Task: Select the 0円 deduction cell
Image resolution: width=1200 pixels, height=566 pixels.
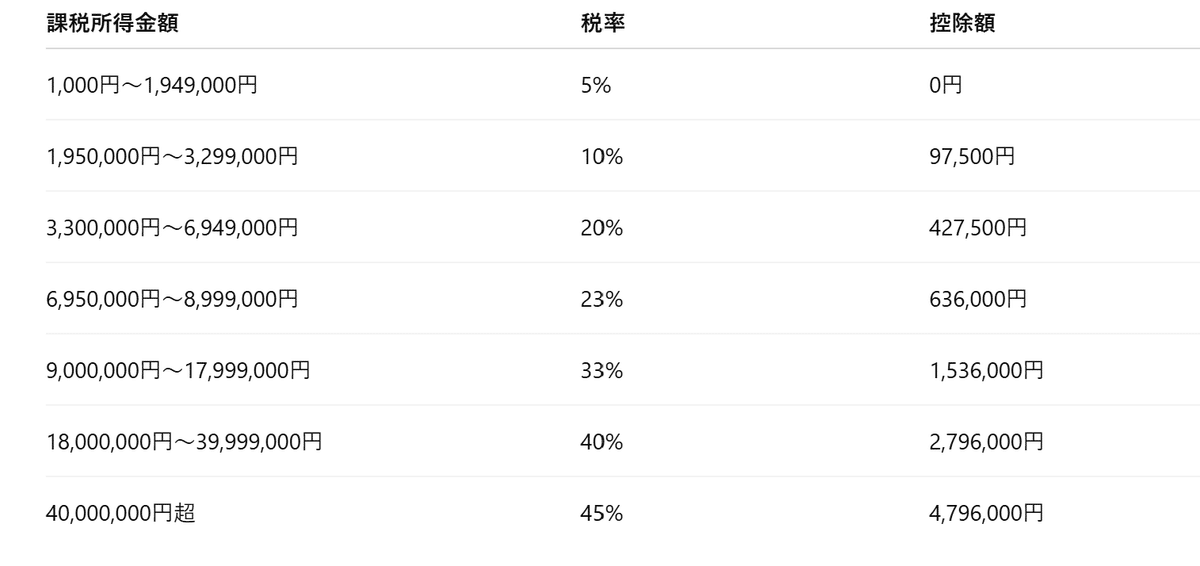Action: tap(945, 86)
